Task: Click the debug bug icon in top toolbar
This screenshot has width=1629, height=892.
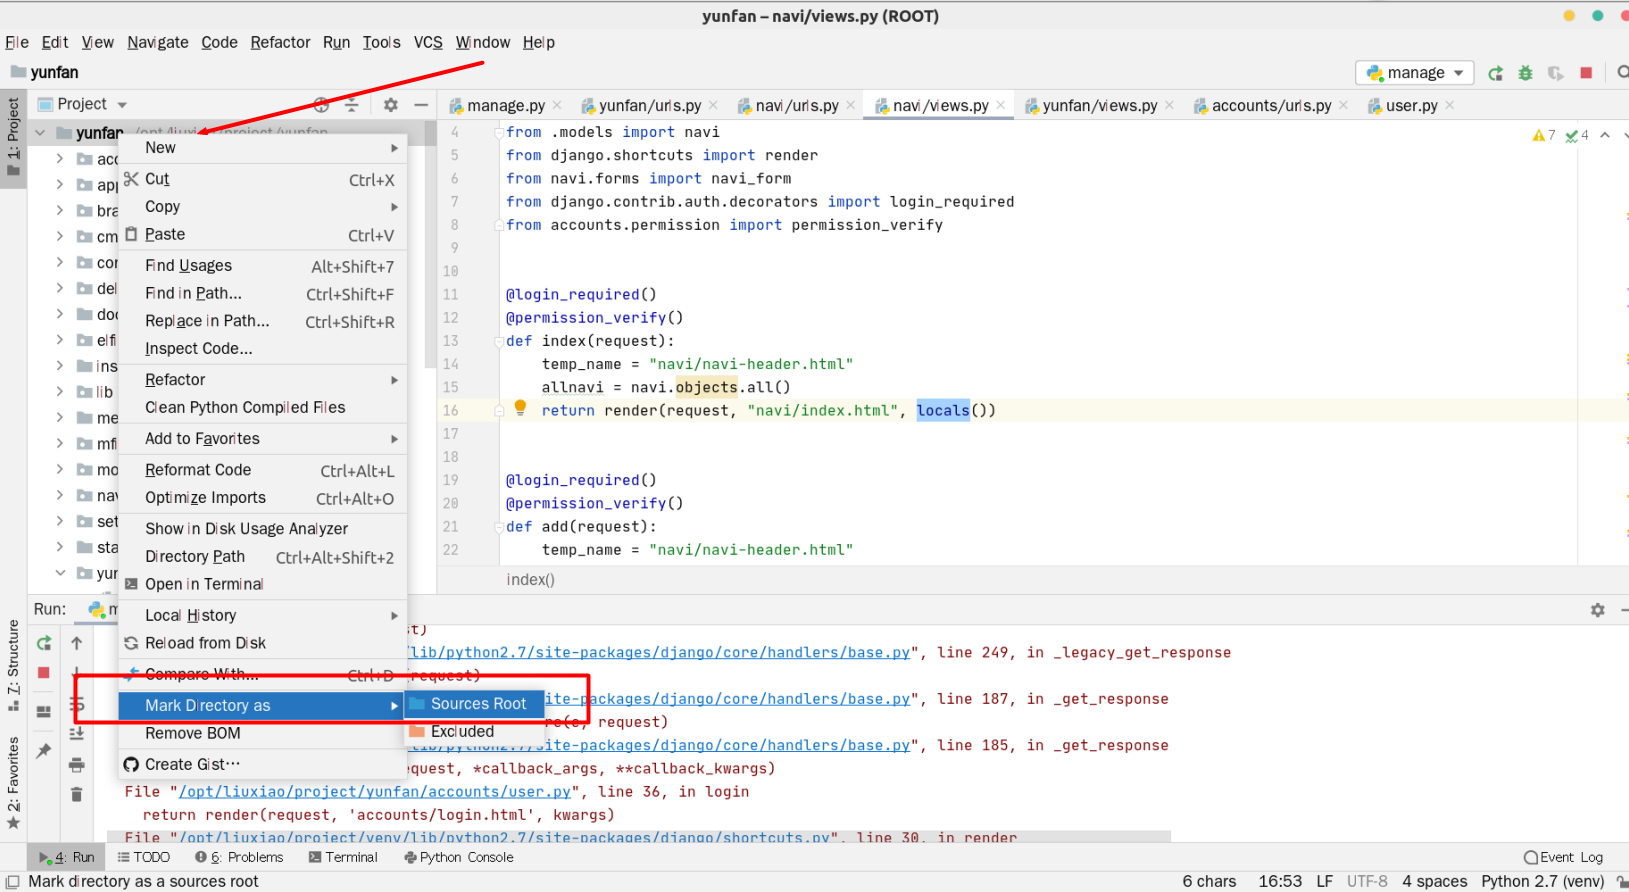Action: tap(1526, 73)
